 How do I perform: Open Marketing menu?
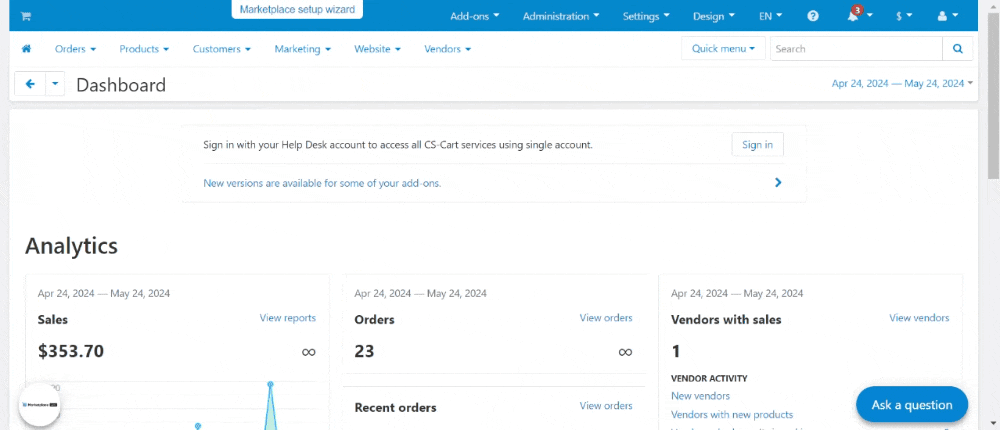tap(302, 48)
